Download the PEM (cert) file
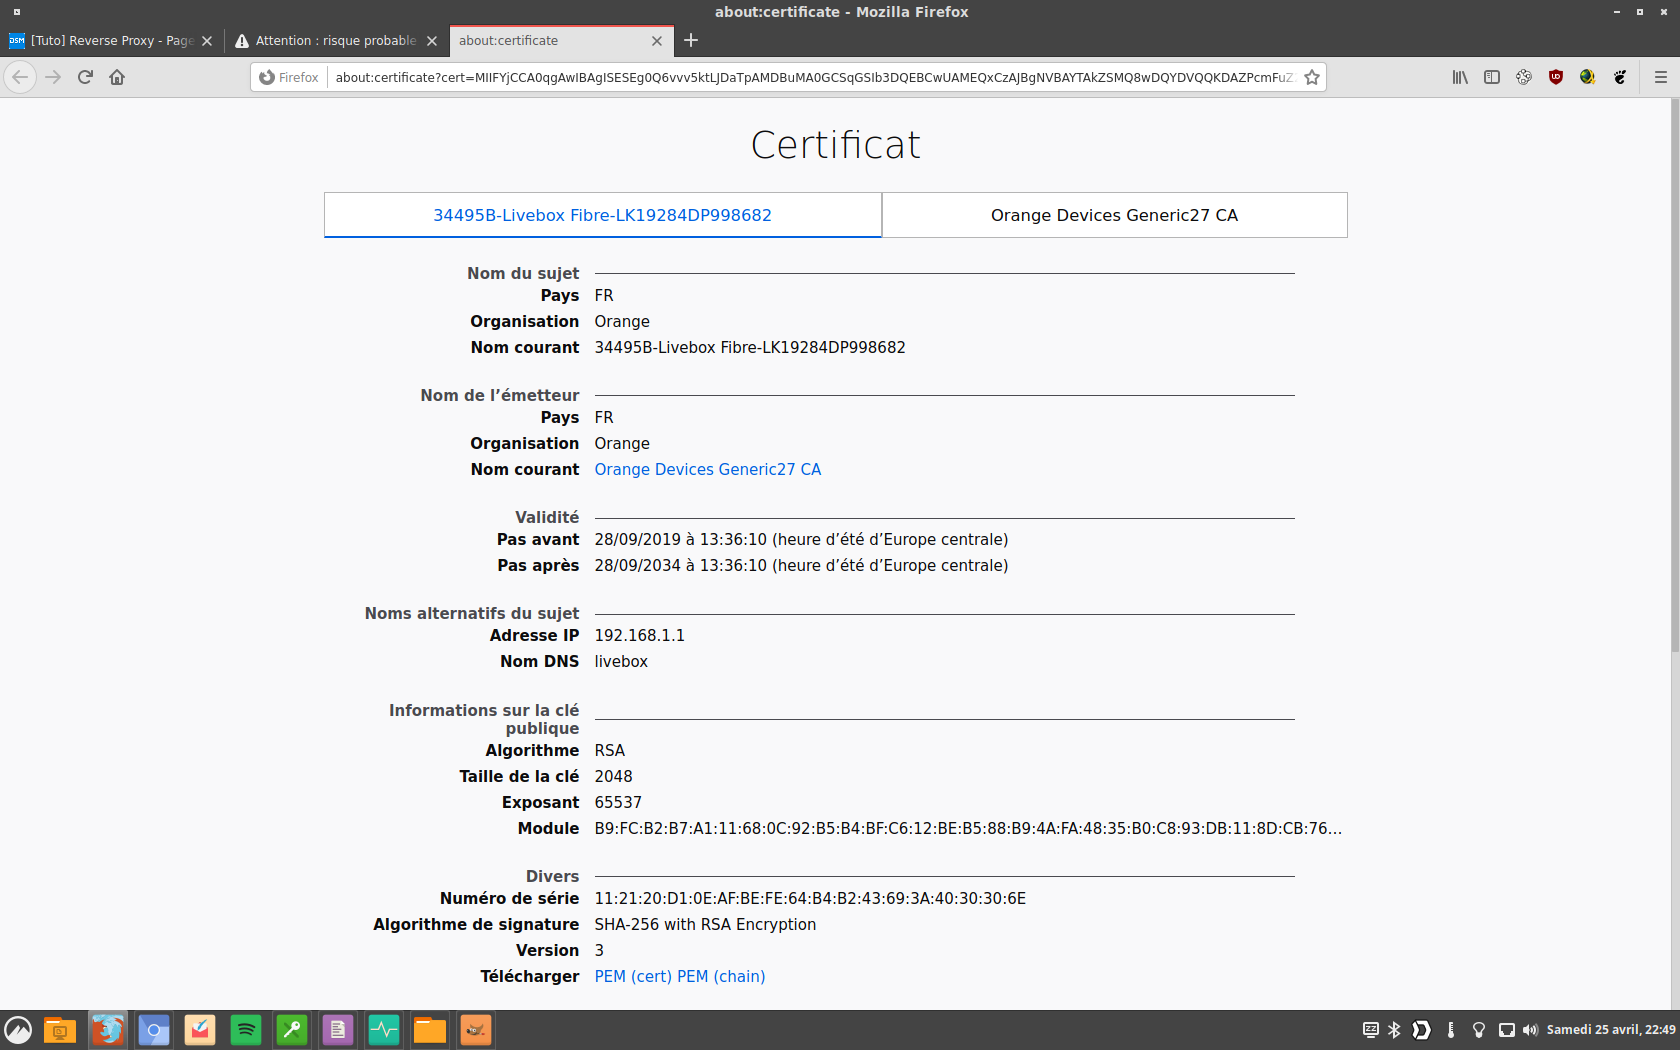 click(633, 976)
